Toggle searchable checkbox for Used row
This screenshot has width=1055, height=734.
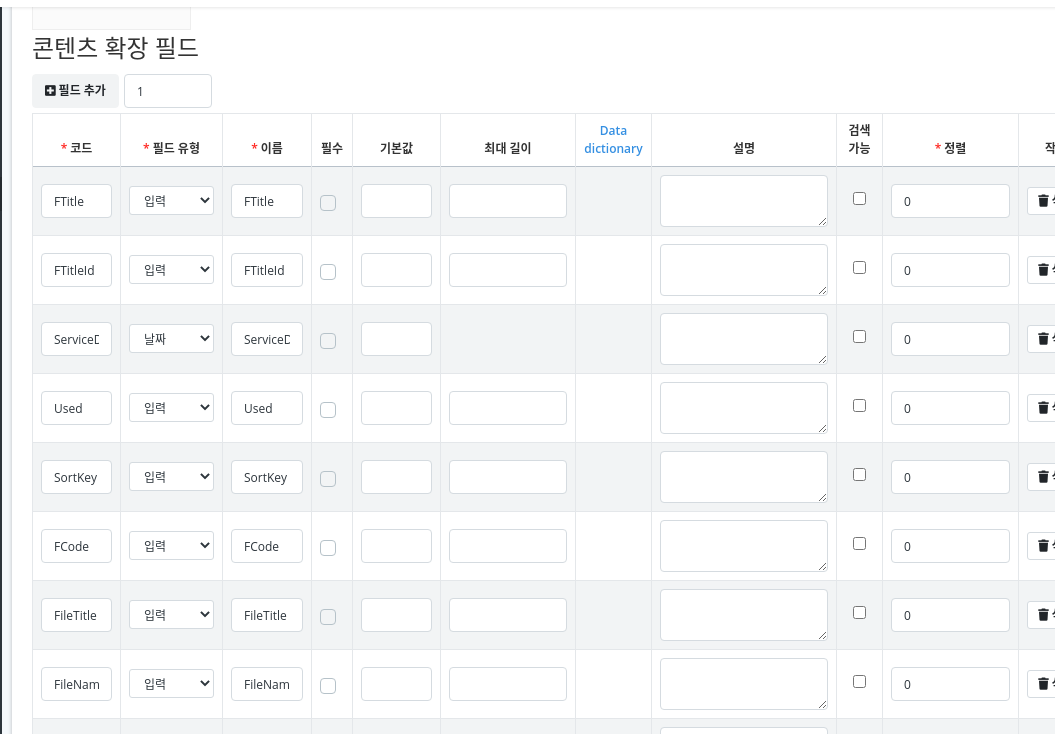[x=859, y=405]
